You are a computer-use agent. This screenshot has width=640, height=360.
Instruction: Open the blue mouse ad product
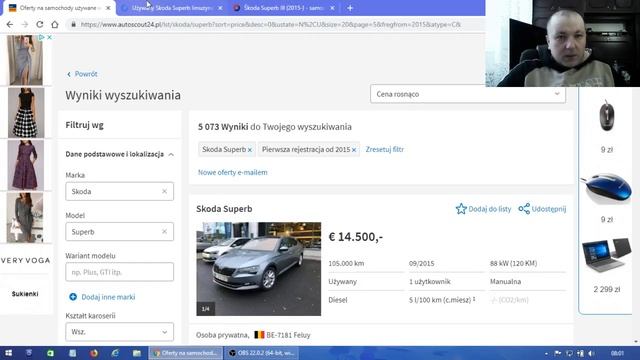click(606, 188)
